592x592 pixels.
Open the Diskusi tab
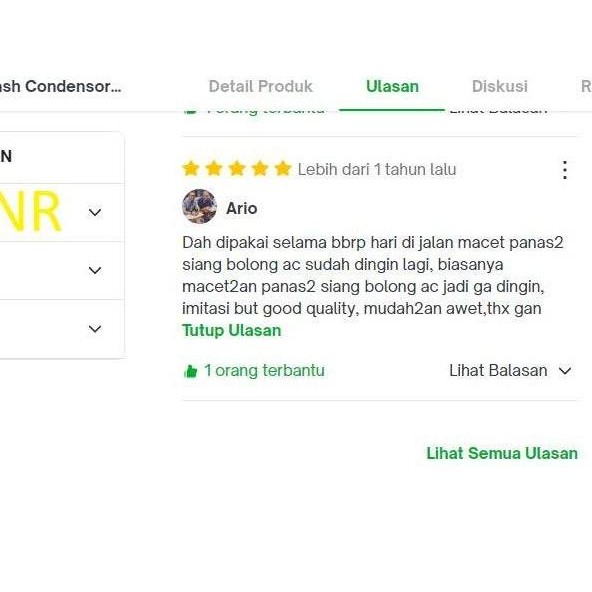500,86
